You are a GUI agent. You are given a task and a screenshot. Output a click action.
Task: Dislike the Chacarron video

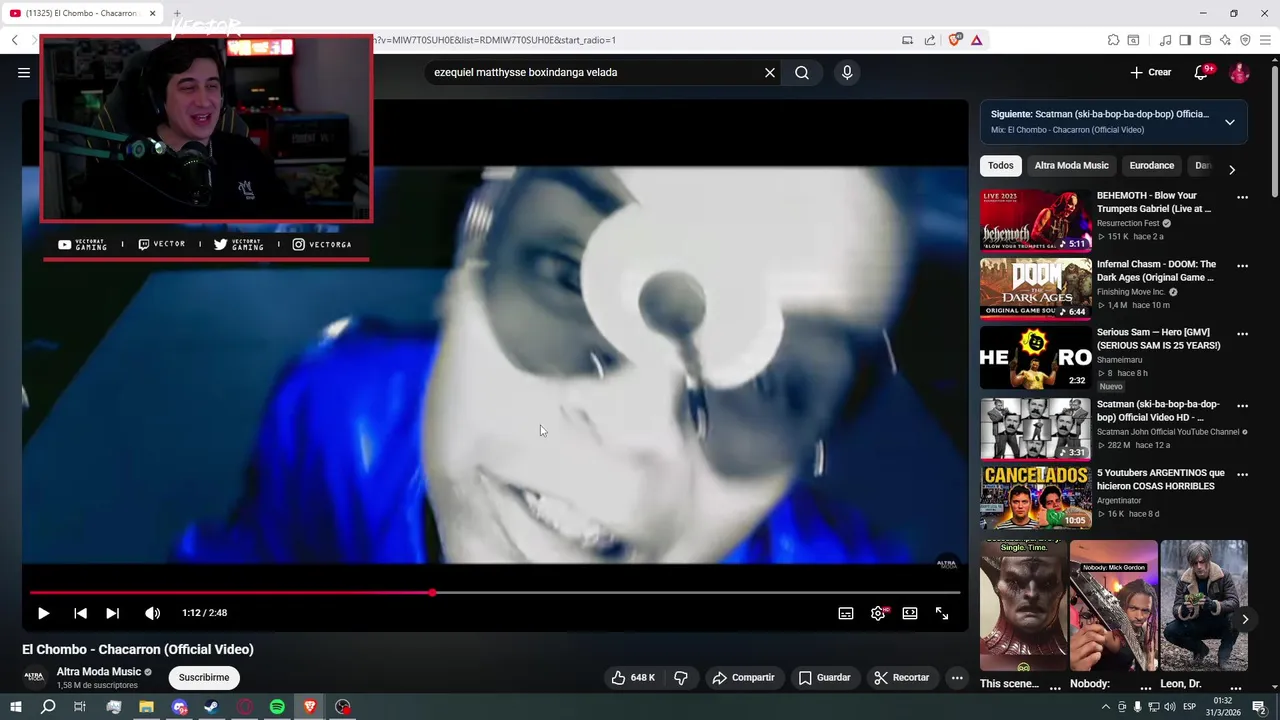coord(681,677)
